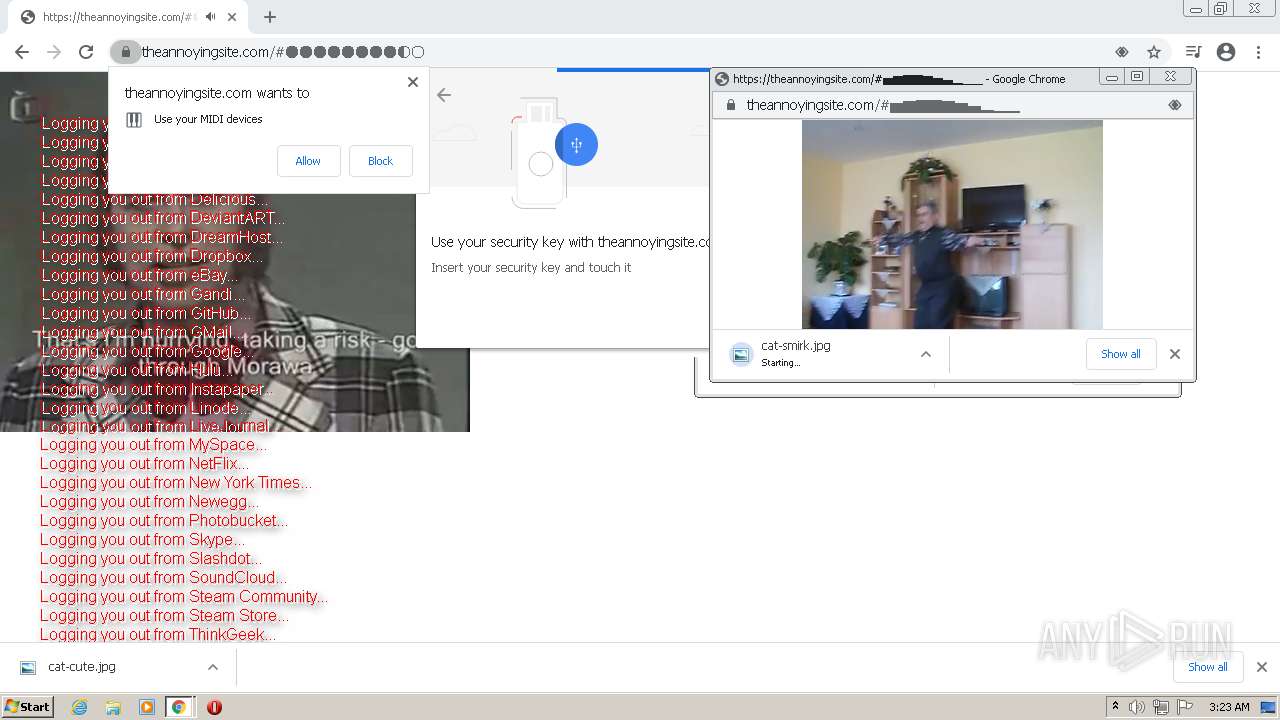The height and width of the screenshot is (720, 1280).
Task: Open site info via the address bar lock icon
Action: tap(125, 52)
